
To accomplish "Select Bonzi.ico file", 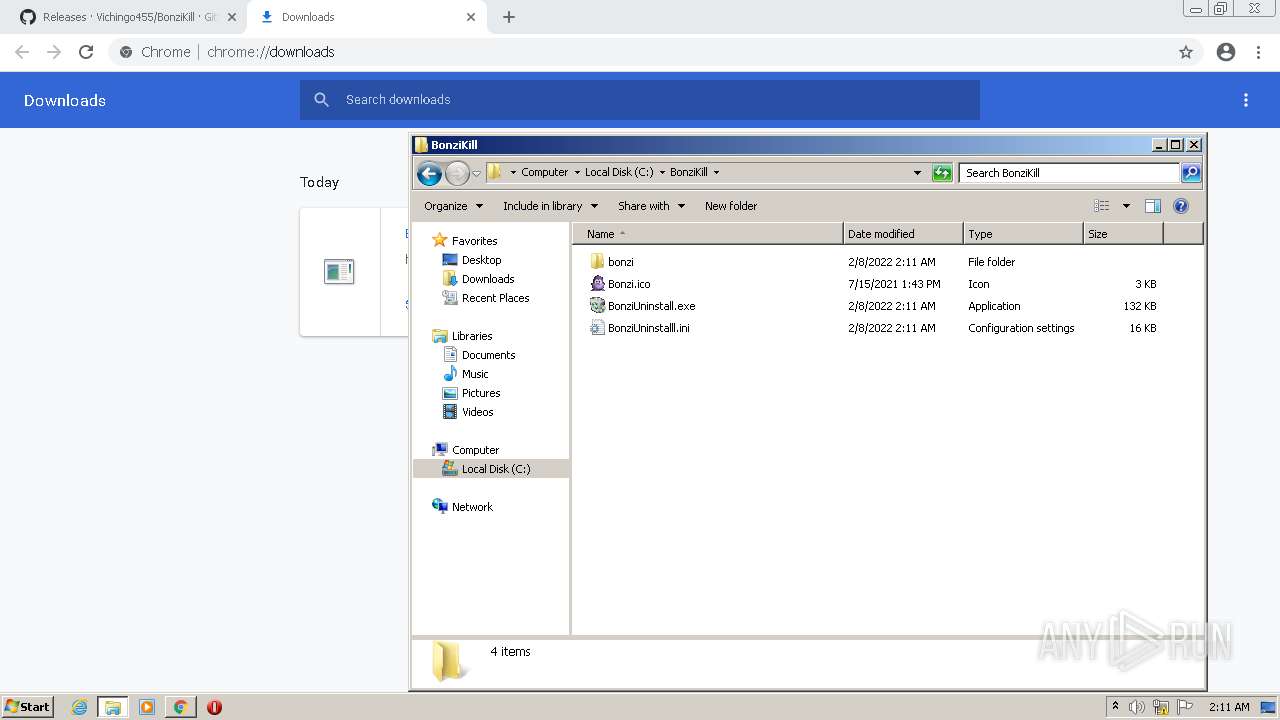I will 620,284.
